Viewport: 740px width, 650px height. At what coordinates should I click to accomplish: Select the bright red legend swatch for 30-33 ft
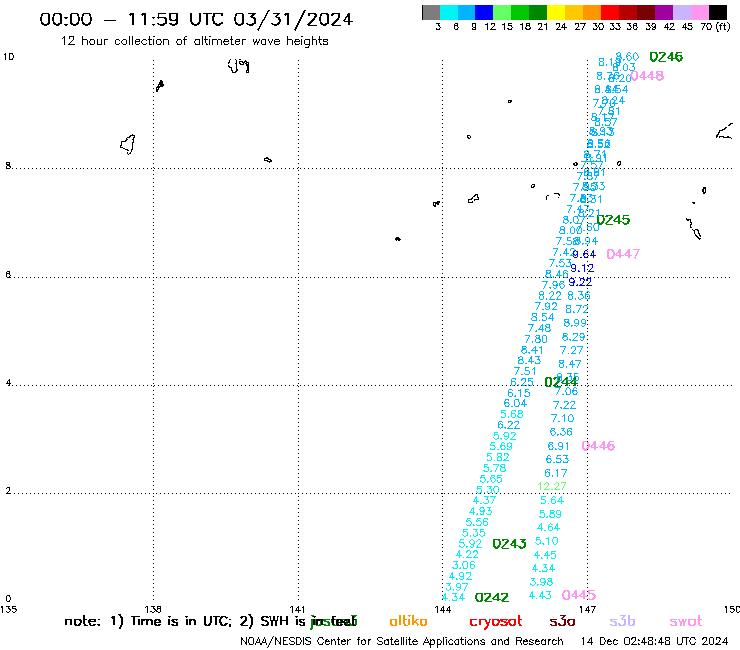click(610, 12)
